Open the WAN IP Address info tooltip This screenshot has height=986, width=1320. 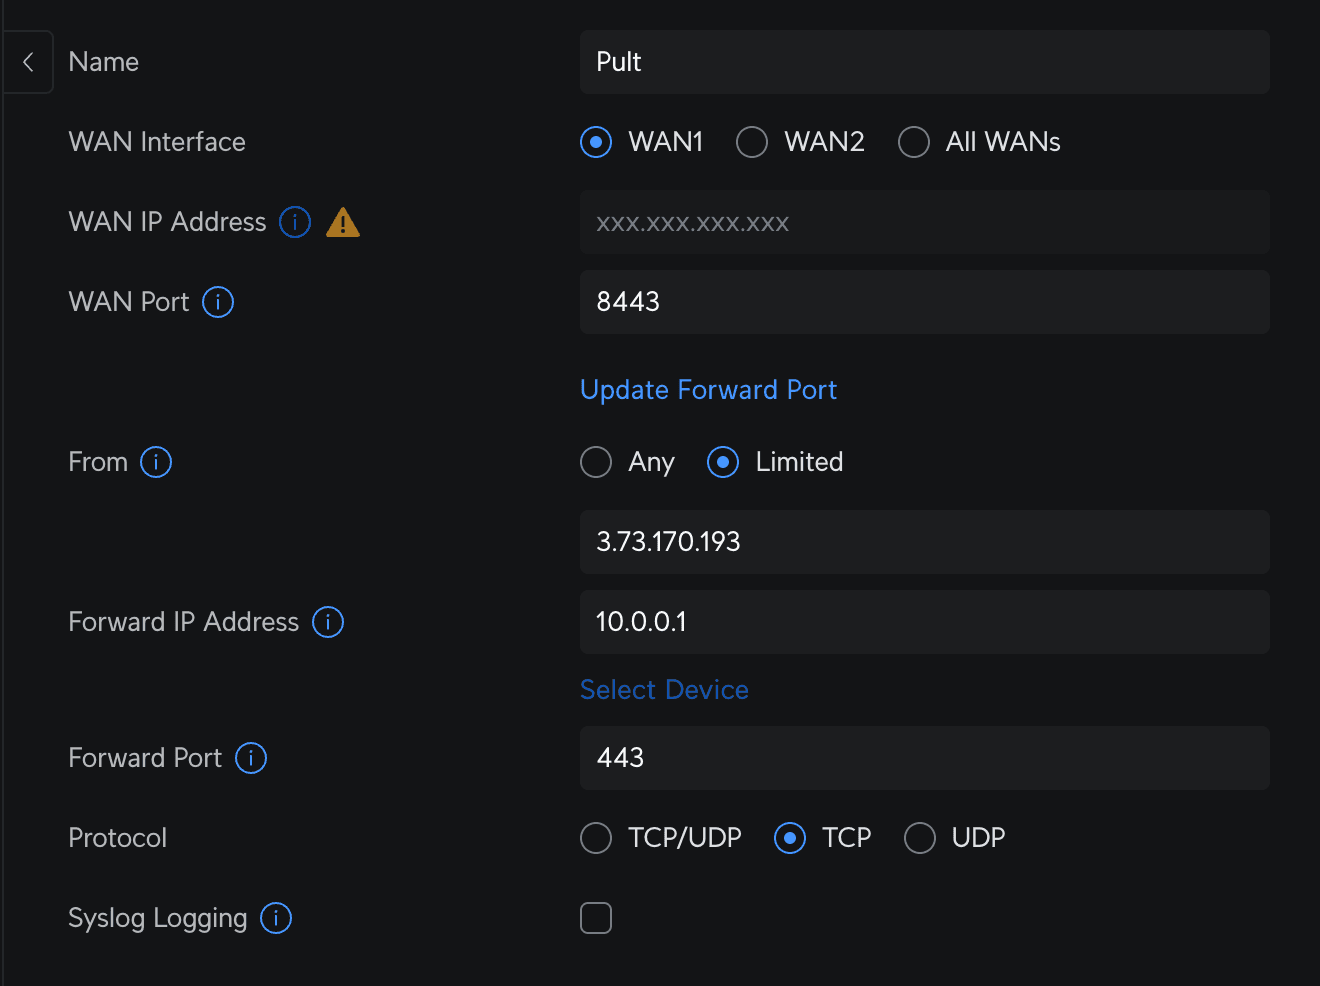coord(295,222)
